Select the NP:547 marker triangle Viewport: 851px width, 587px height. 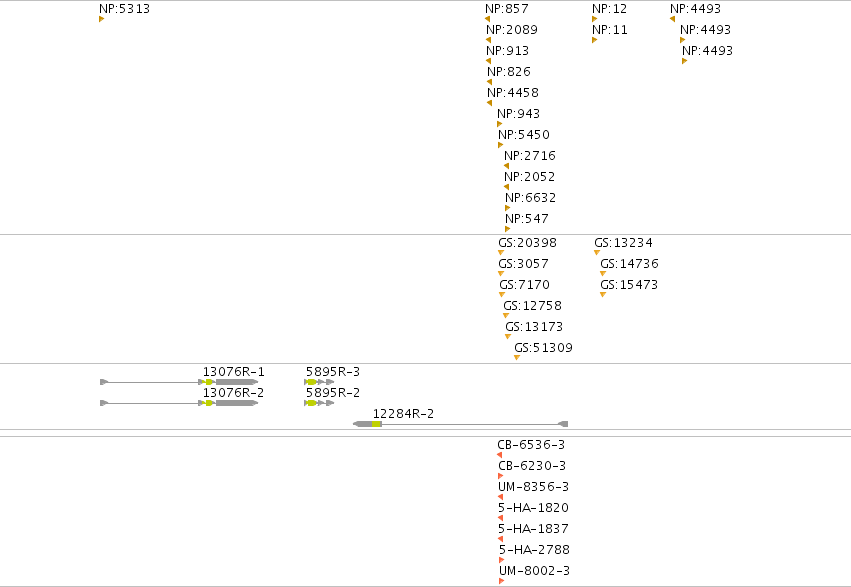coord(507,229)
